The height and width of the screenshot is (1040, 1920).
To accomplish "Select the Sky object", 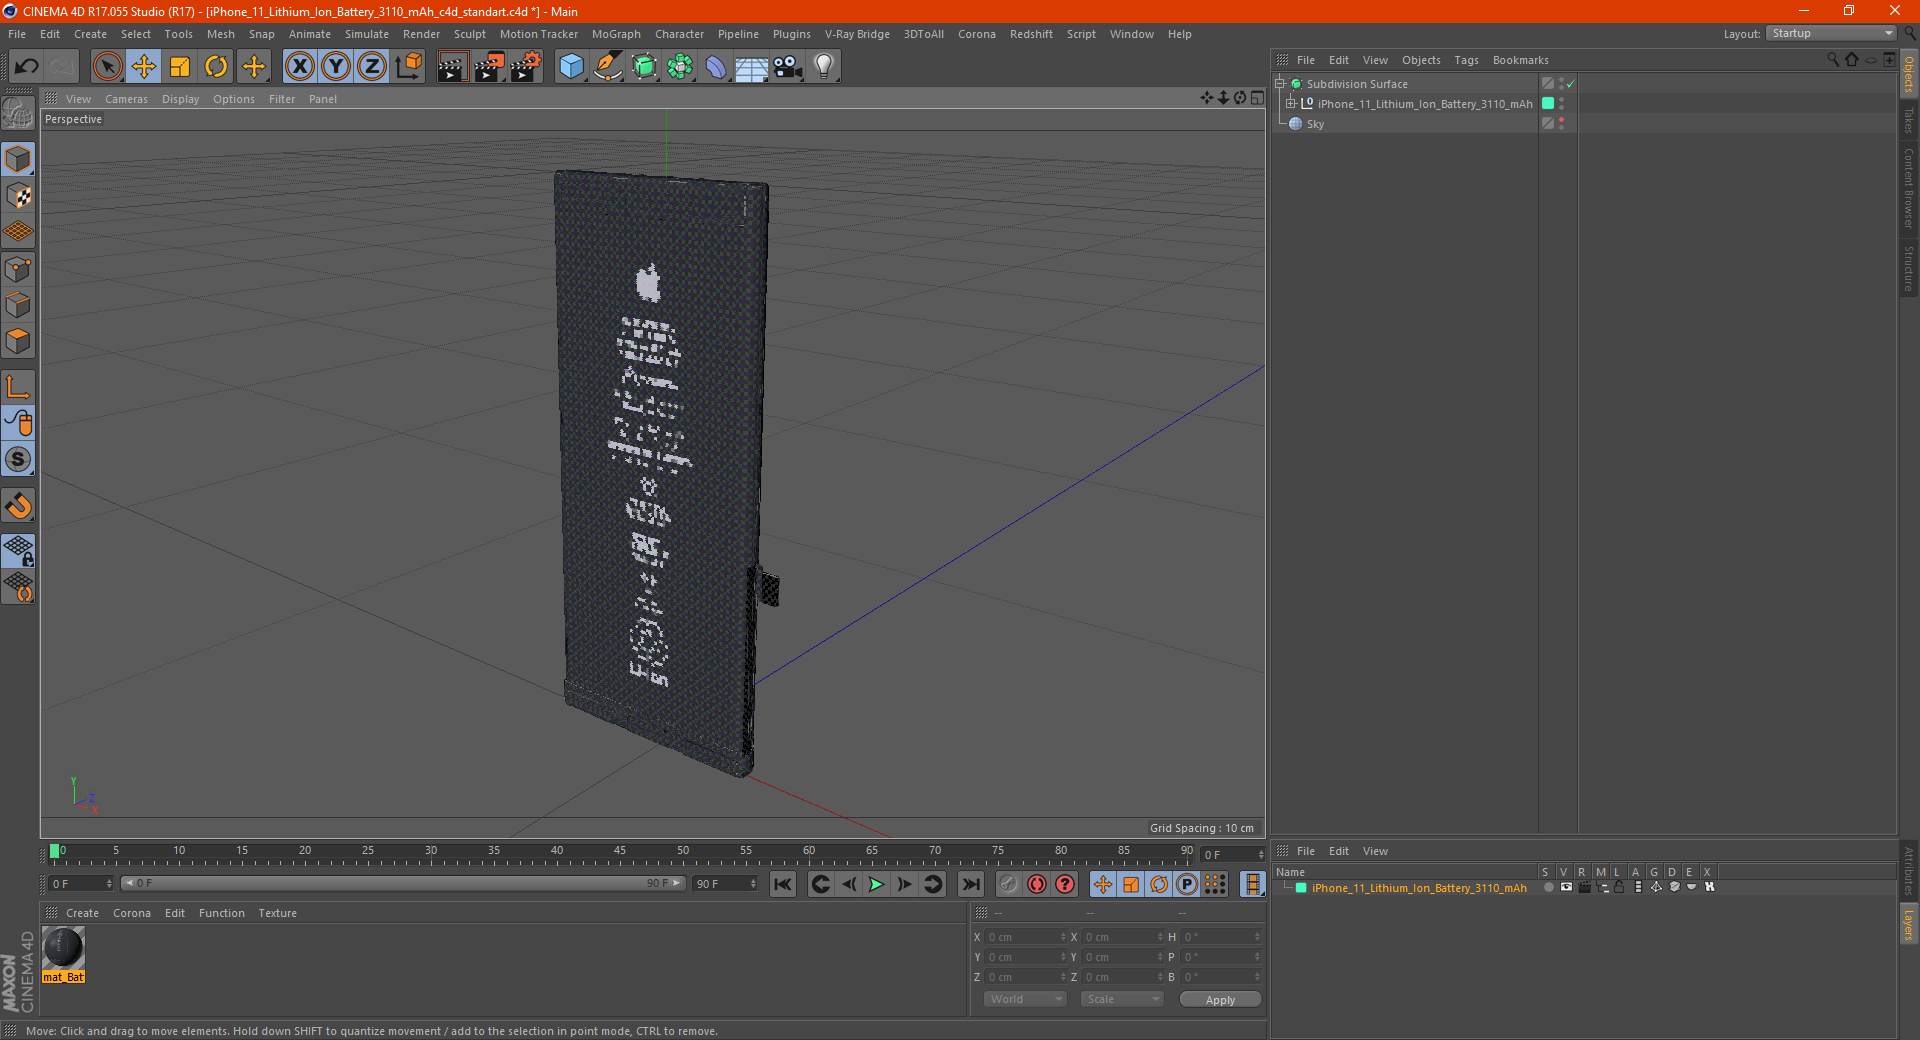I will point(1315,124).
